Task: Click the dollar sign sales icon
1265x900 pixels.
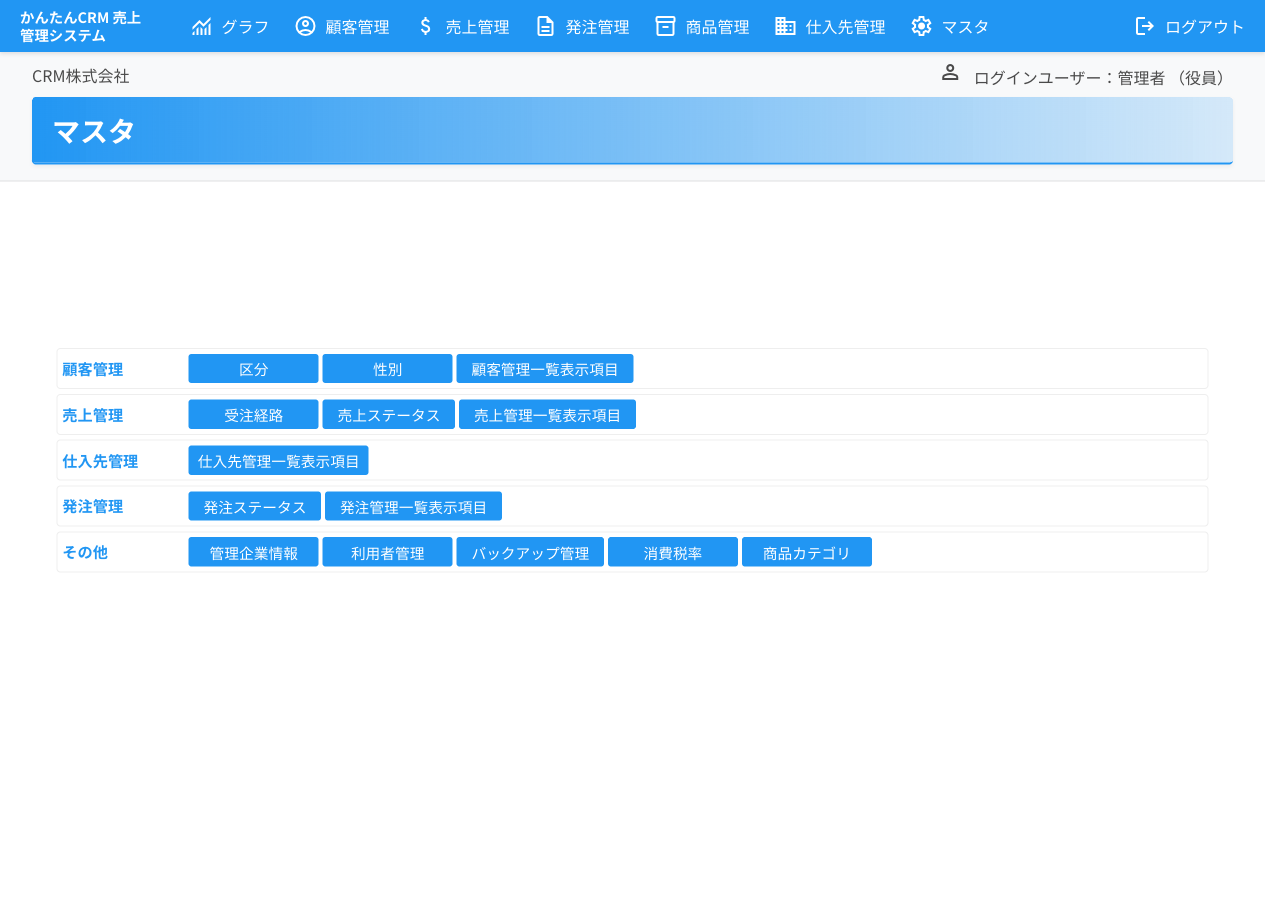Action: tap(425, 27)
